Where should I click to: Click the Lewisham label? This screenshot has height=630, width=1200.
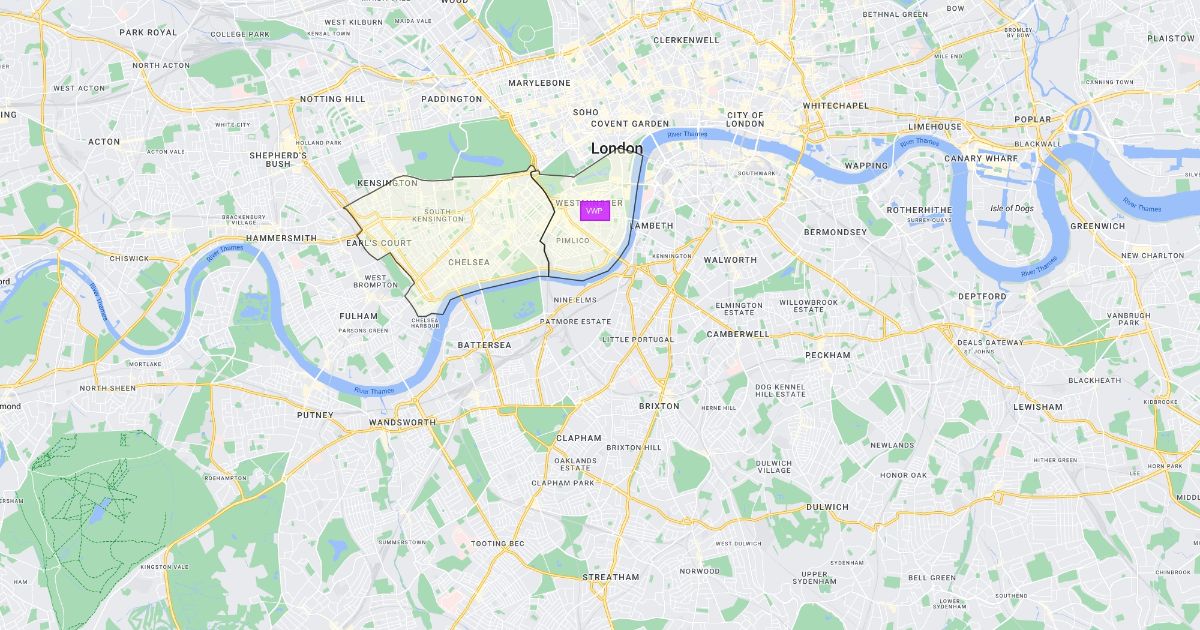(x=1038, y=407)
